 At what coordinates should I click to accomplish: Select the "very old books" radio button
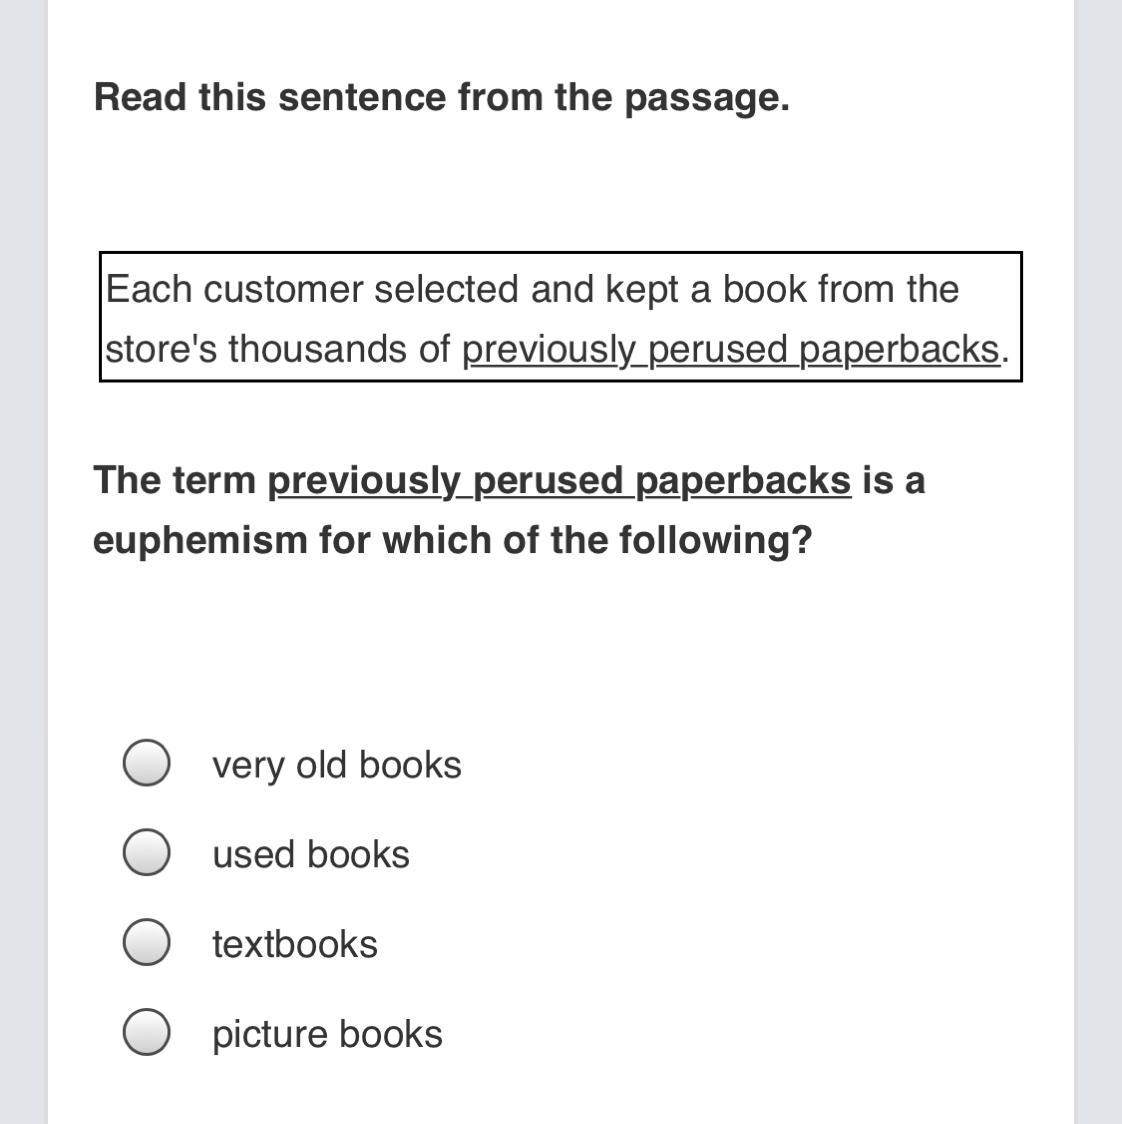click(x=146, y=763)
